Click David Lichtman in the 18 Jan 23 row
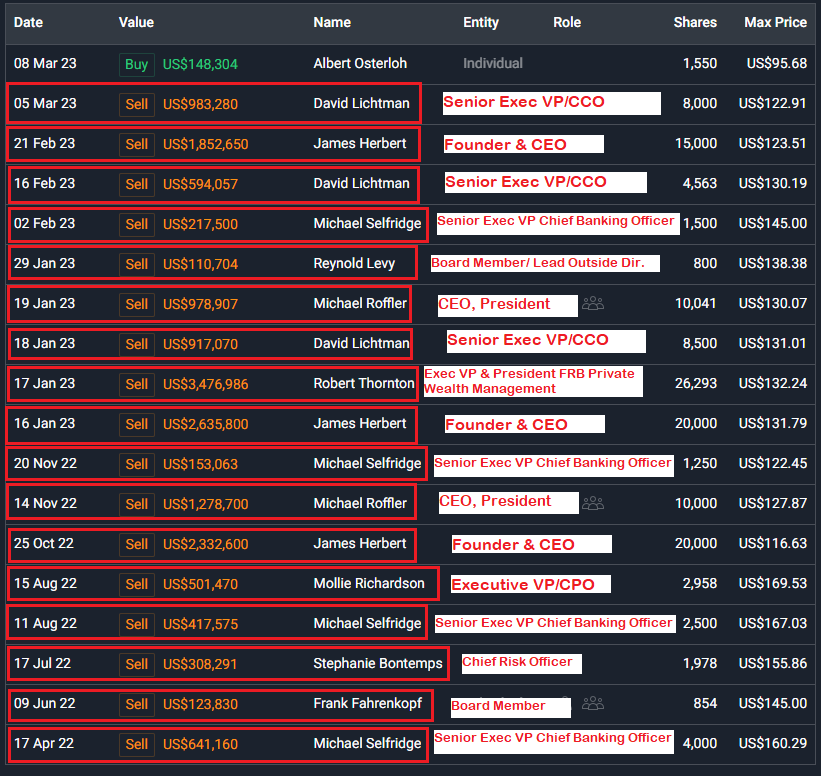Viewport: 821px width, 776px height. 361,343
